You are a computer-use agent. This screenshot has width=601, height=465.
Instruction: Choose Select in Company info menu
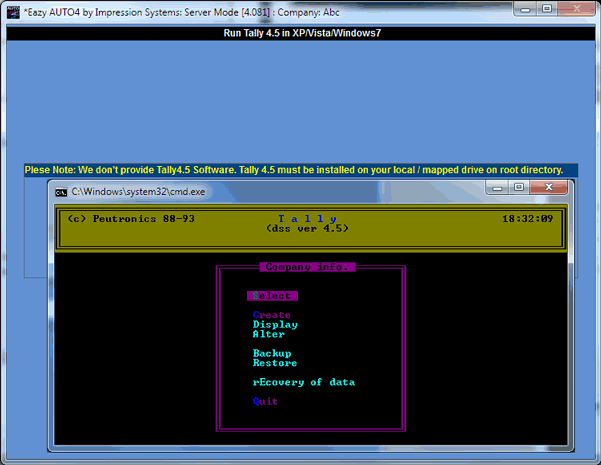pyautogui.click(x=272, y=296)
